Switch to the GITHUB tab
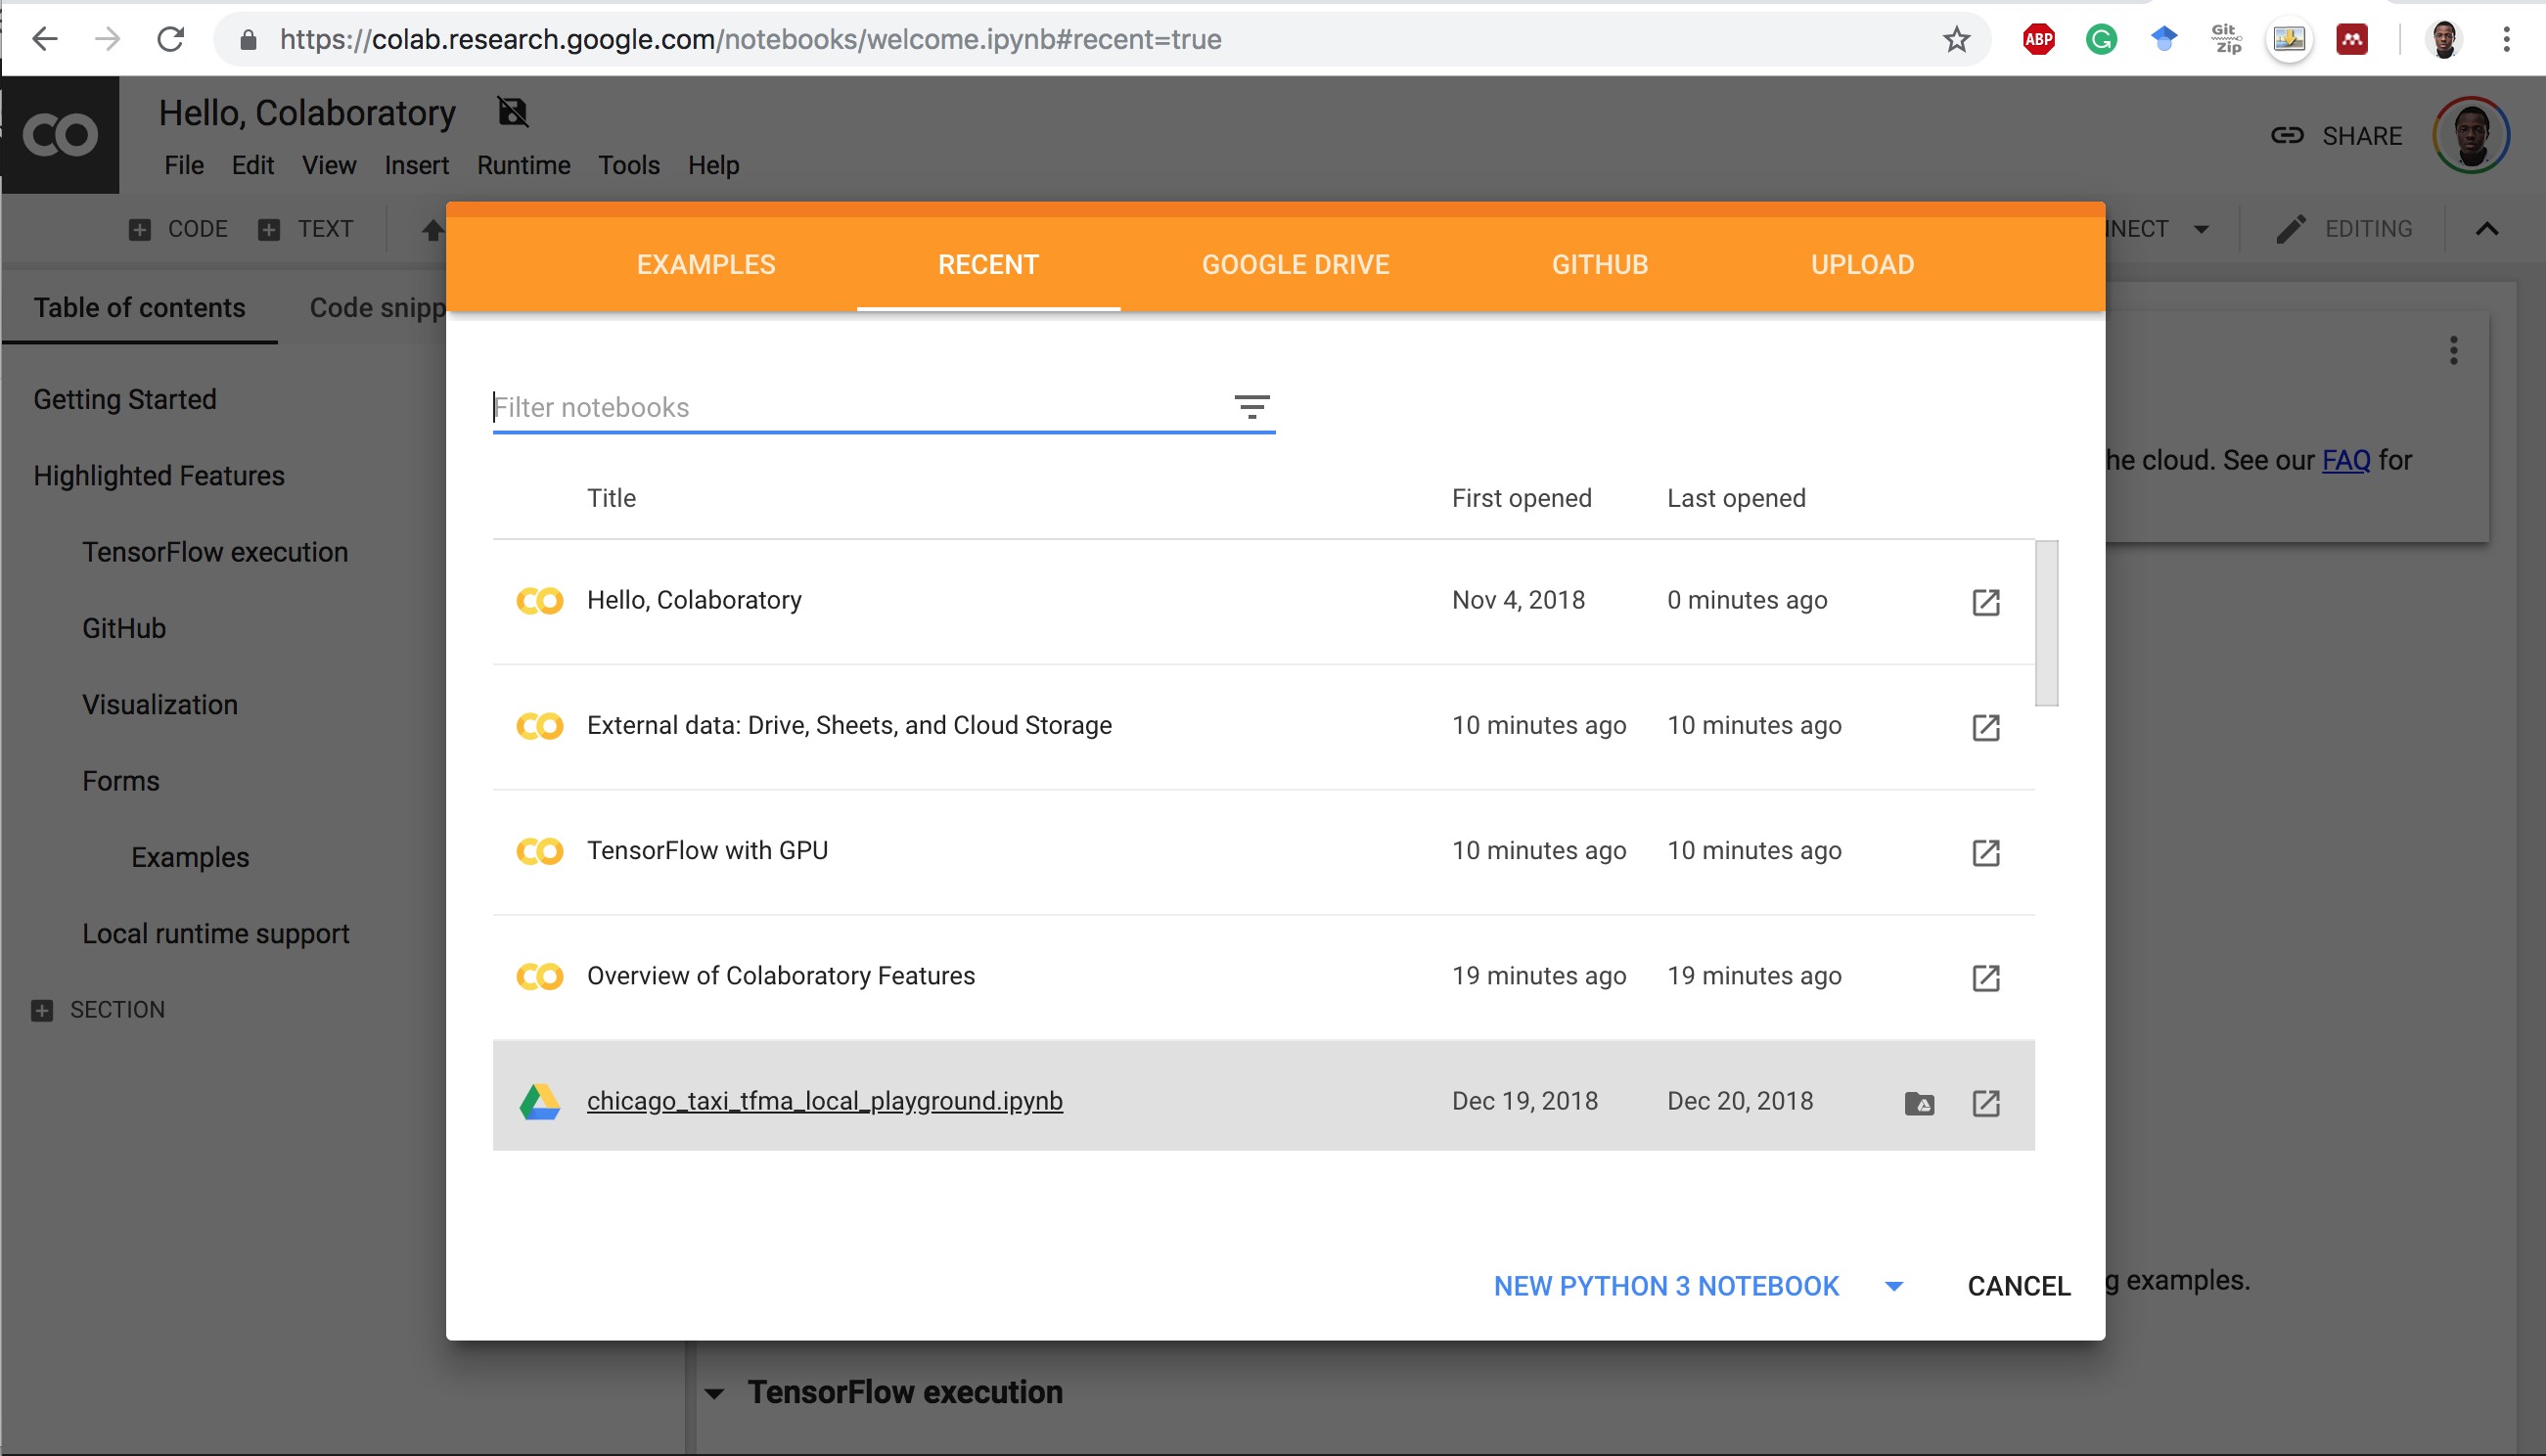 (1600, 264)
